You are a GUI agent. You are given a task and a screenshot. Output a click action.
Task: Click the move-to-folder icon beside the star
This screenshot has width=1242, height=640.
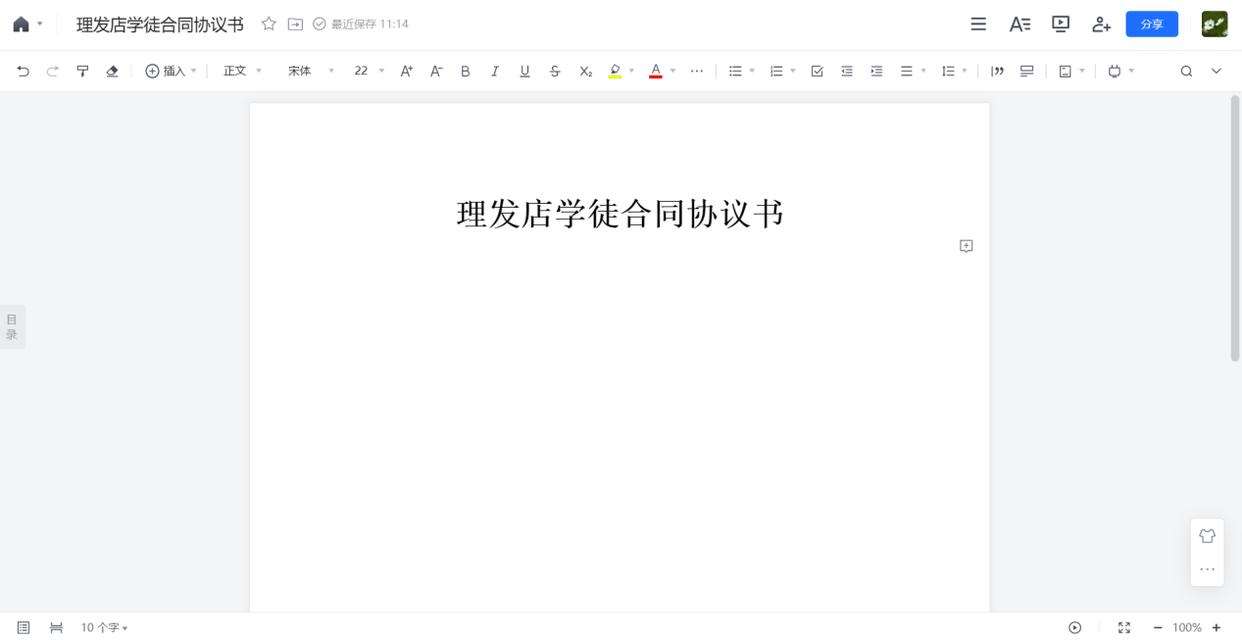pos(295,24)
